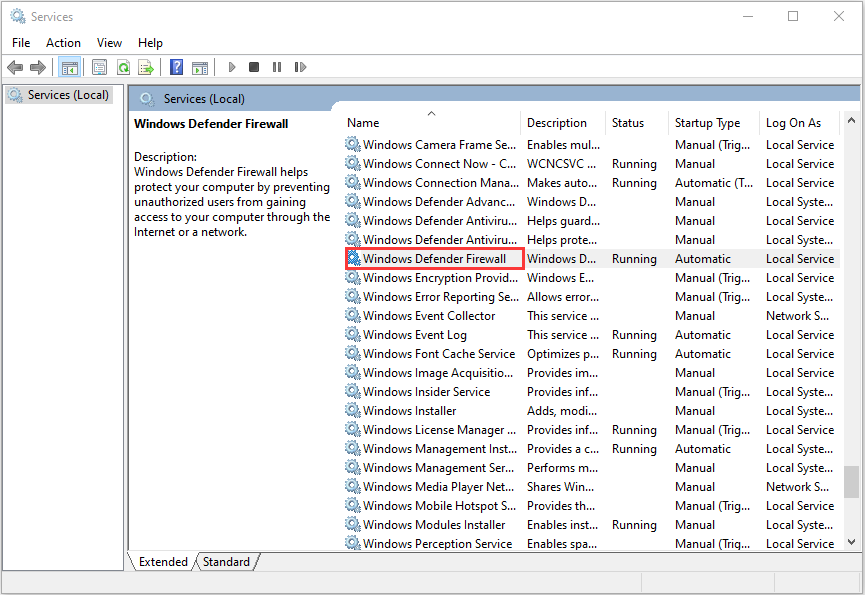Refresh the services list via toolbar icon
This screenshot has width=865, height=595.
pos(124,67)
